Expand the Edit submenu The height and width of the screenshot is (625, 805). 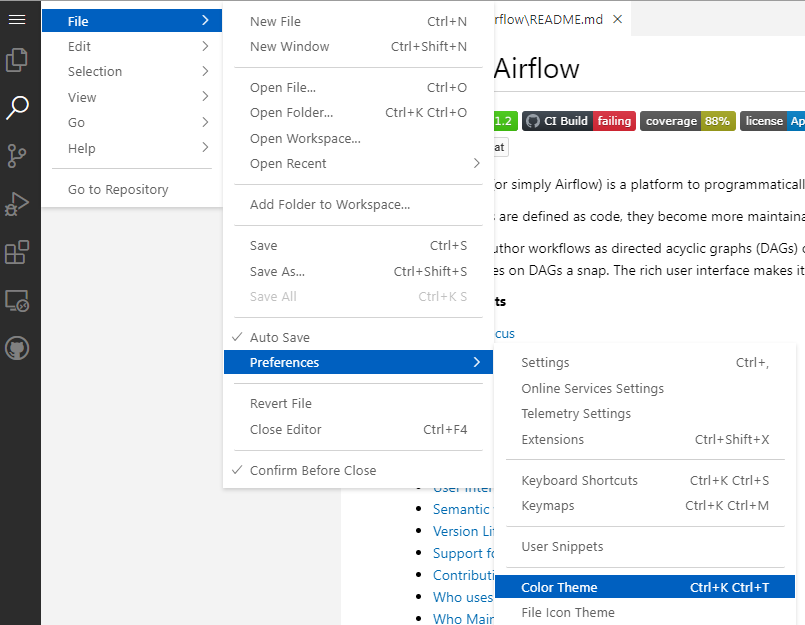[x=132, y=46]
